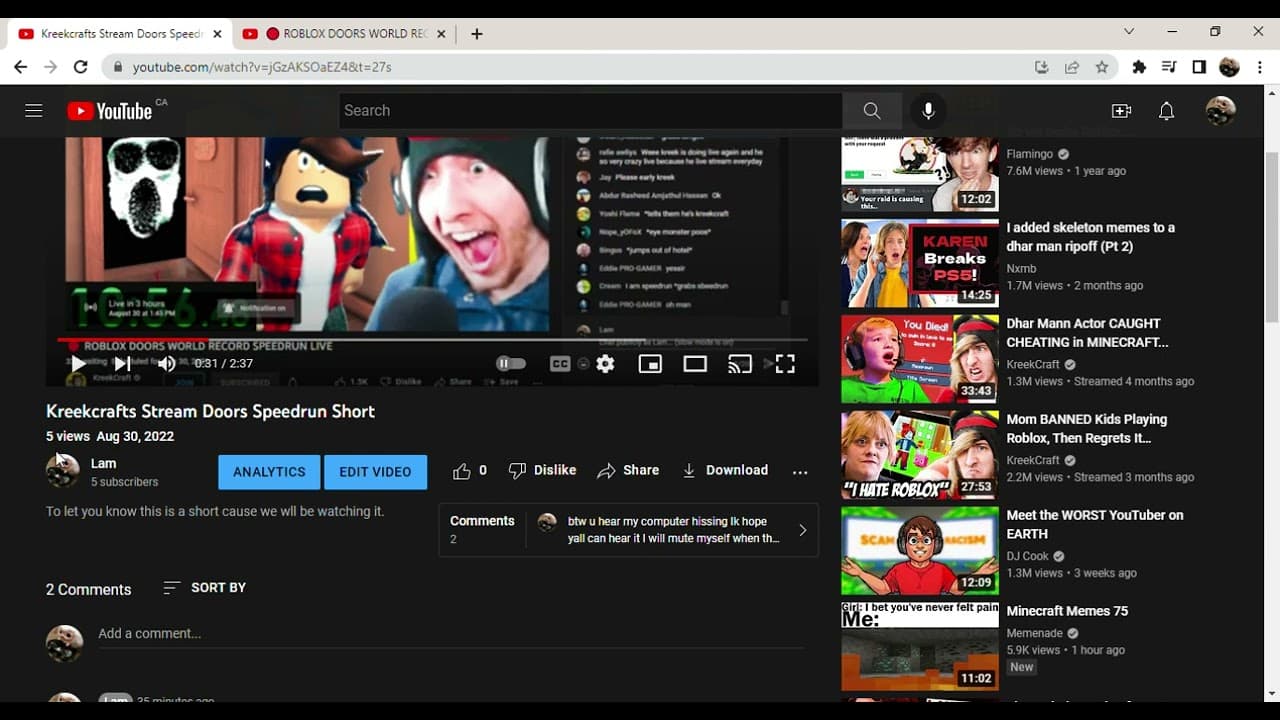Click the Dislike button
Image resolution: width=1280 pixels, height=720 pixels.
point(542,471)
